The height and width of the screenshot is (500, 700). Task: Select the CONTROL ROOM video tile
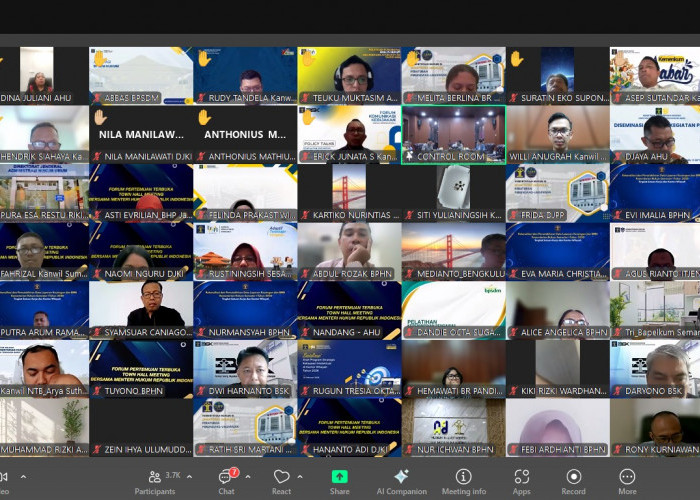point(454,134)
